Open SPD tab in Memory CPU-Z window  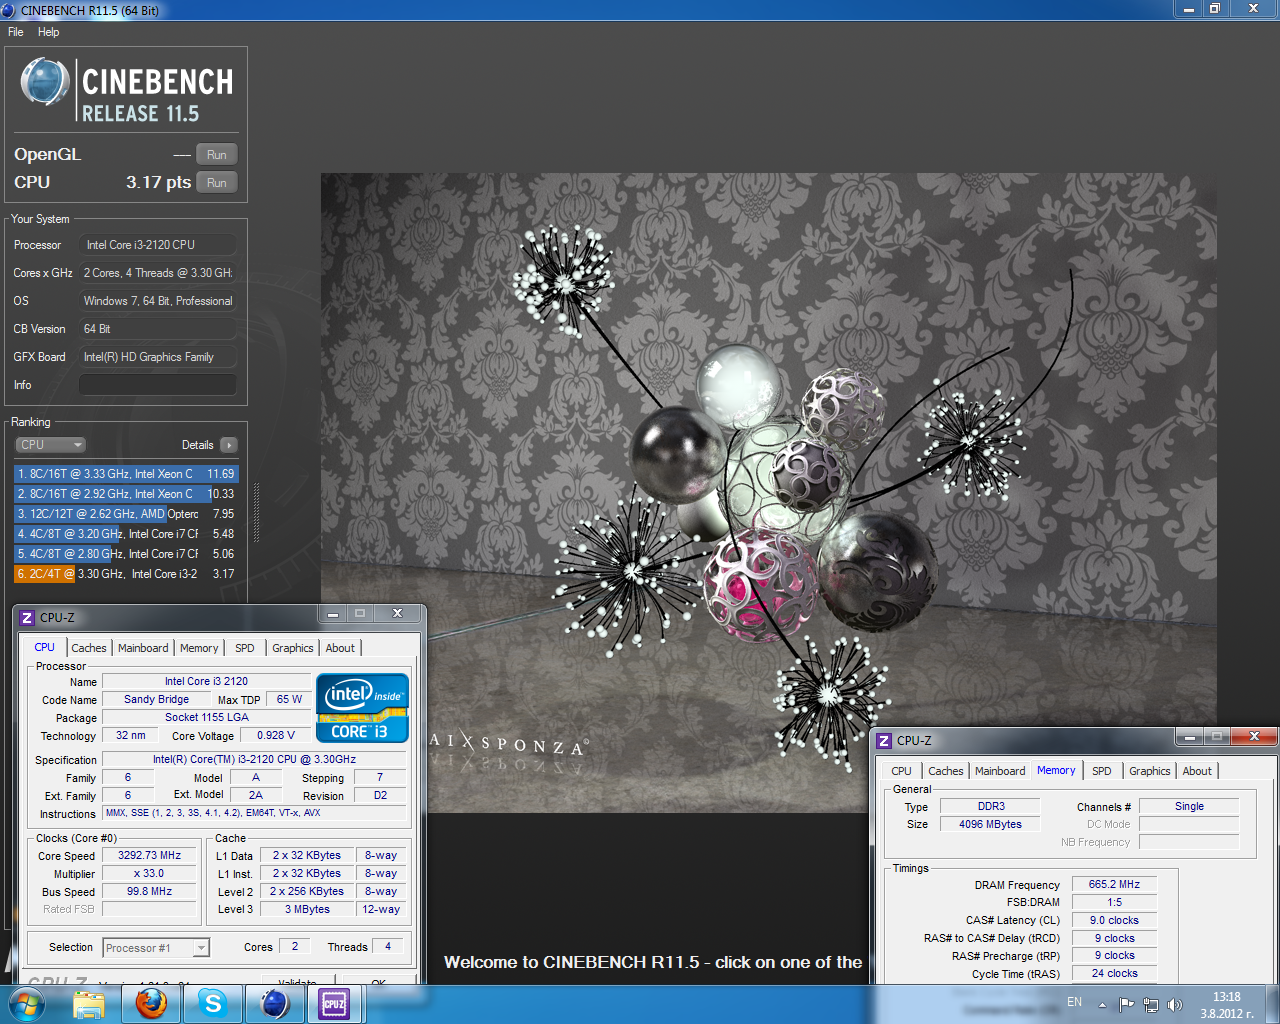click(1102, 771)
